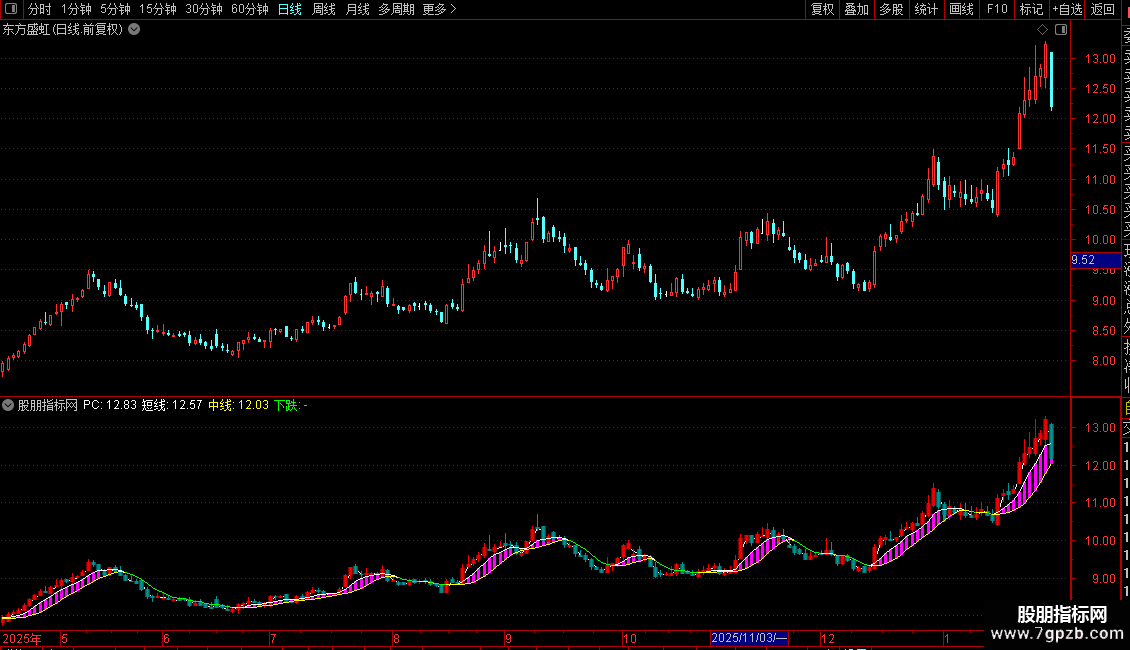Click the diamond marker icon above chart
1130x650 pixels.
1042,30
